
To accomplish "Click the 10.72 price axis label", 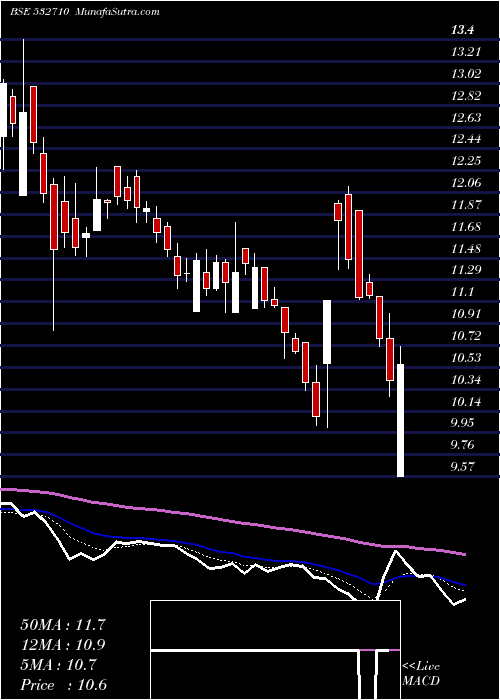I will point(466,336).
